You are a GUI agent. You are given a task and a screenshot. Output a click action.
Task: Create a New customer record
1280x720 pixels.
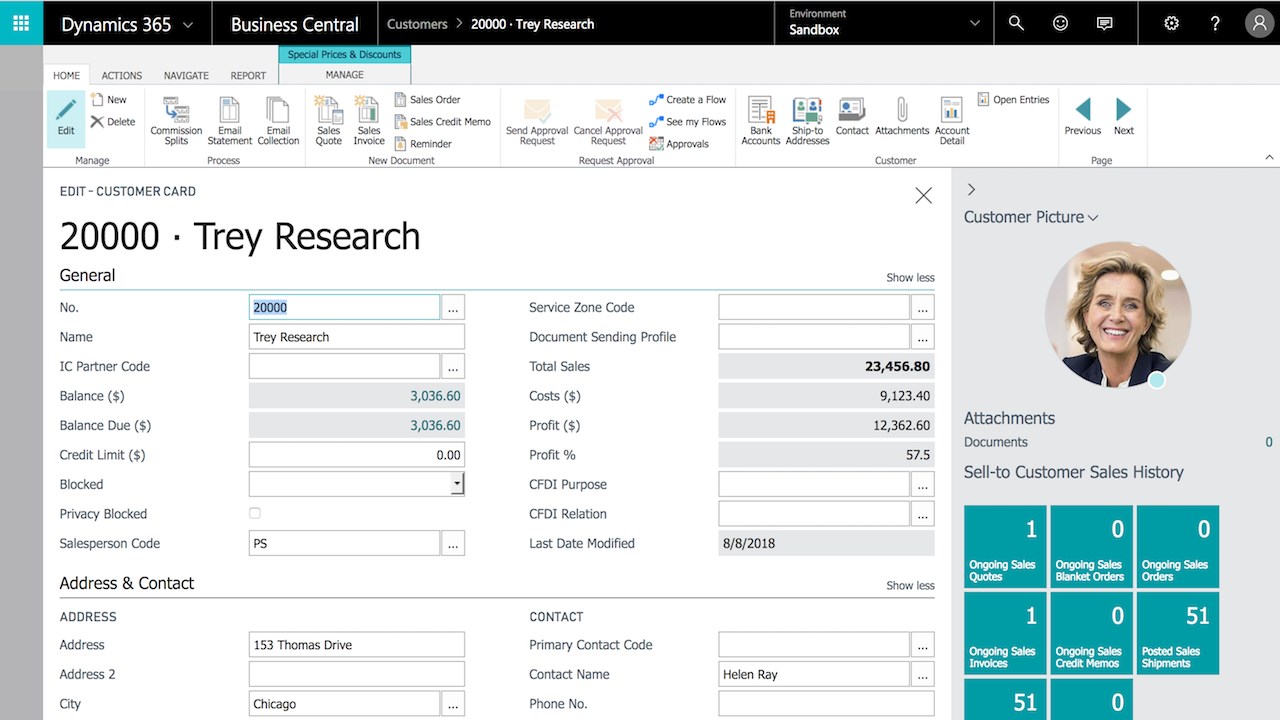coord(109,100)
